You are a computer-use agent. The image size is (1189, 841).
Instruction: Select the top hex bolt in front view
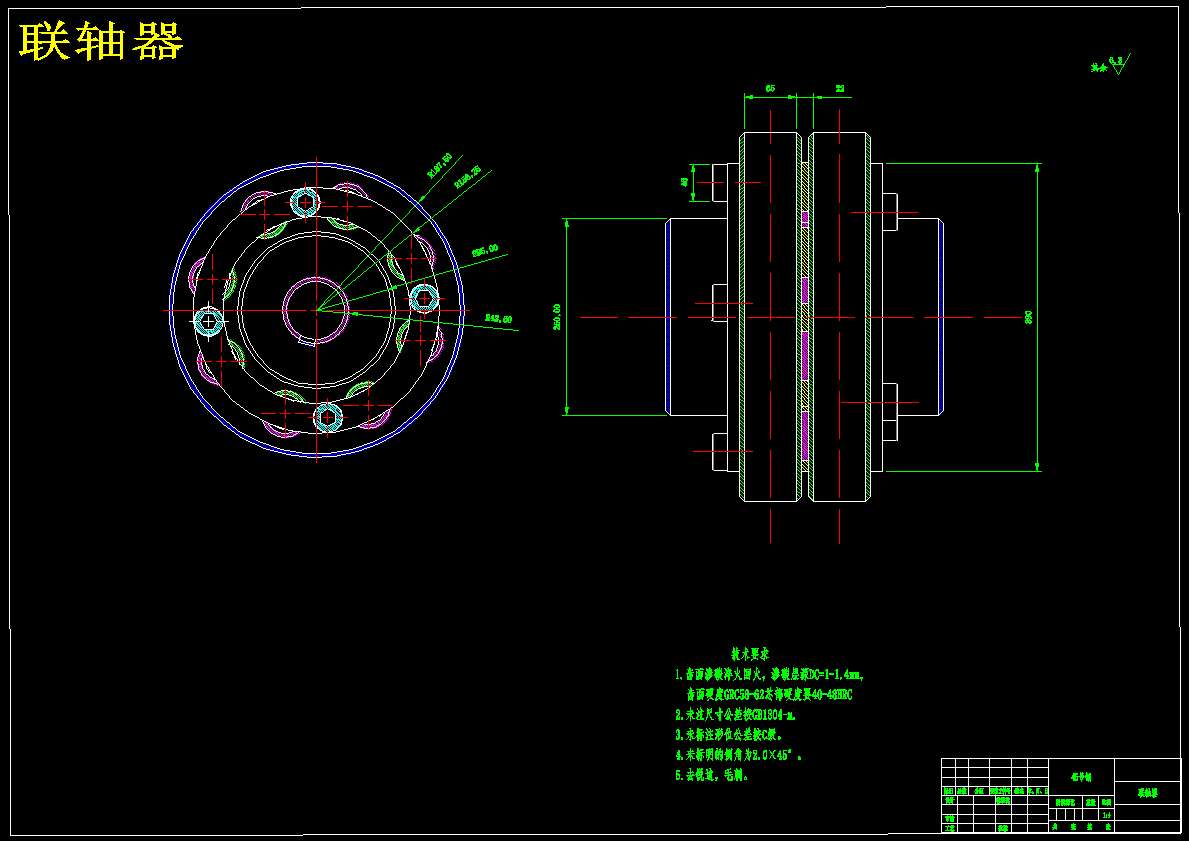tap(306, 202)
